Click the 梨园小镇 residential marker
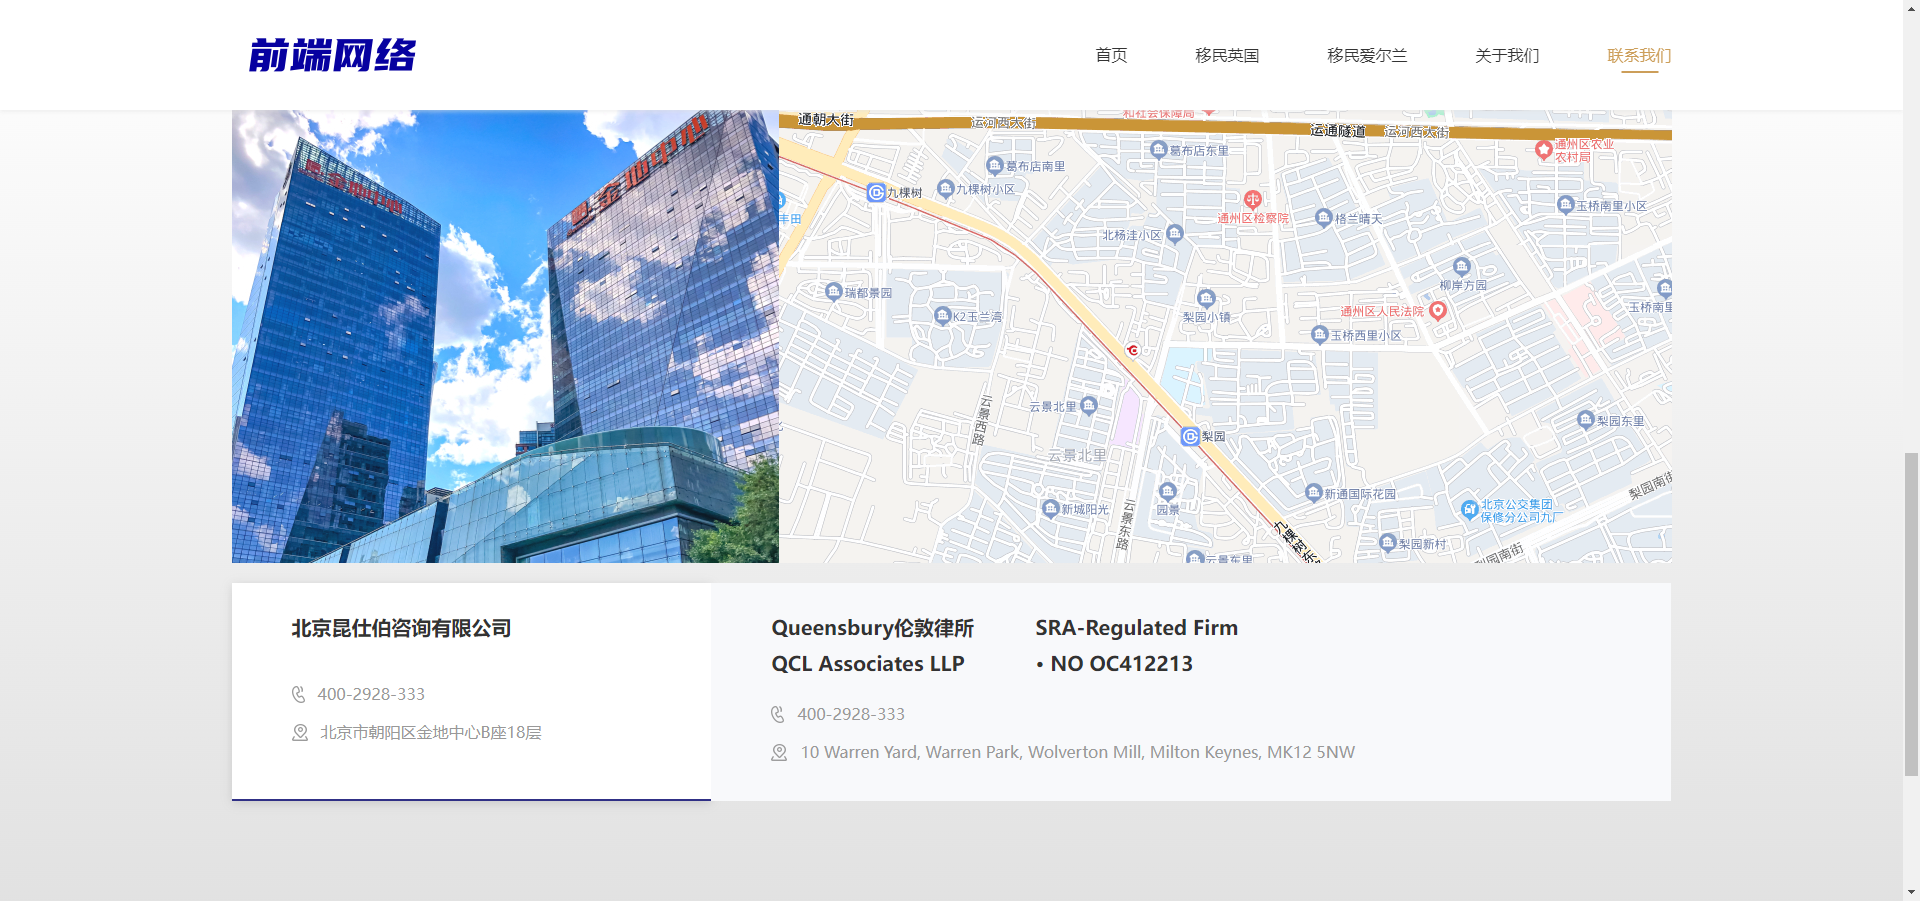The width and height of the screenshot is (1920, 901). tap(1206, 299)
